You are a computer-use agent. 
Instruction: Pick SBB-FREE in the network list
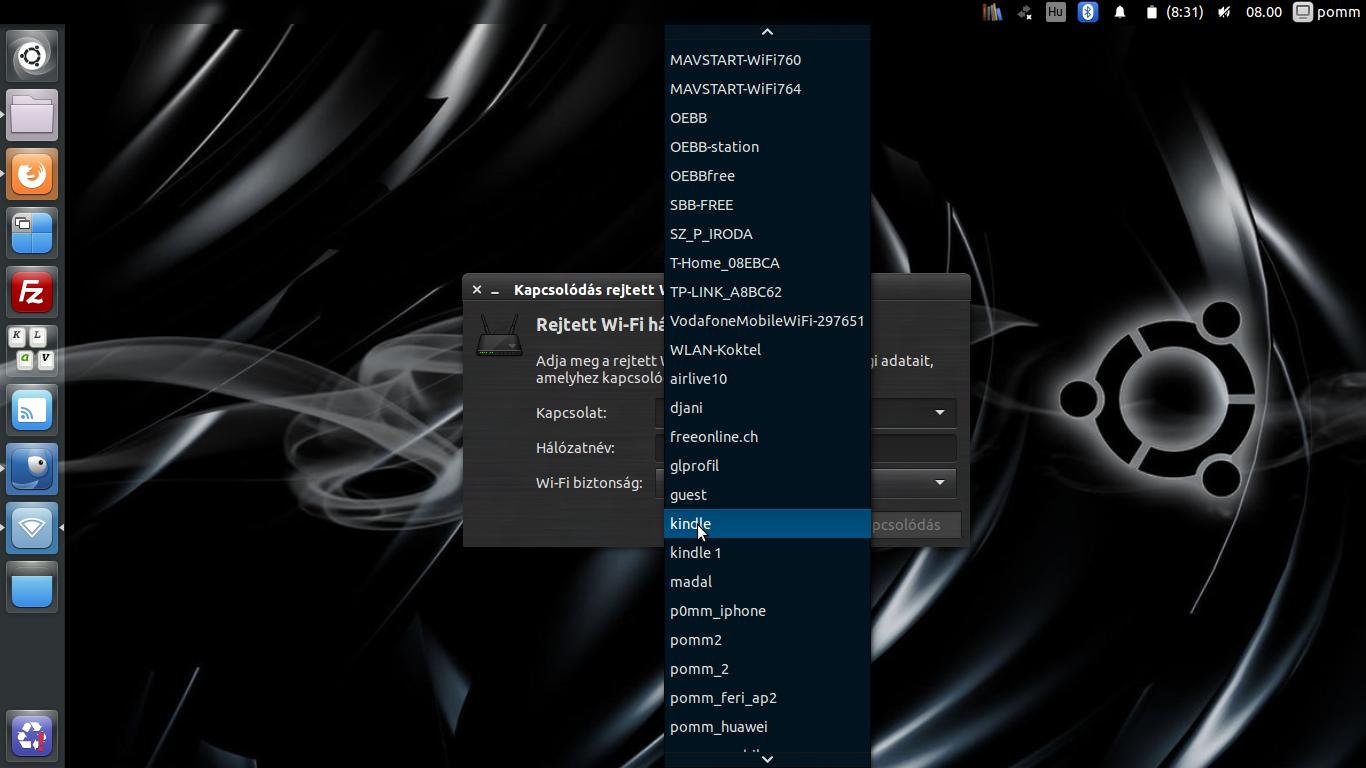[768, 205]
